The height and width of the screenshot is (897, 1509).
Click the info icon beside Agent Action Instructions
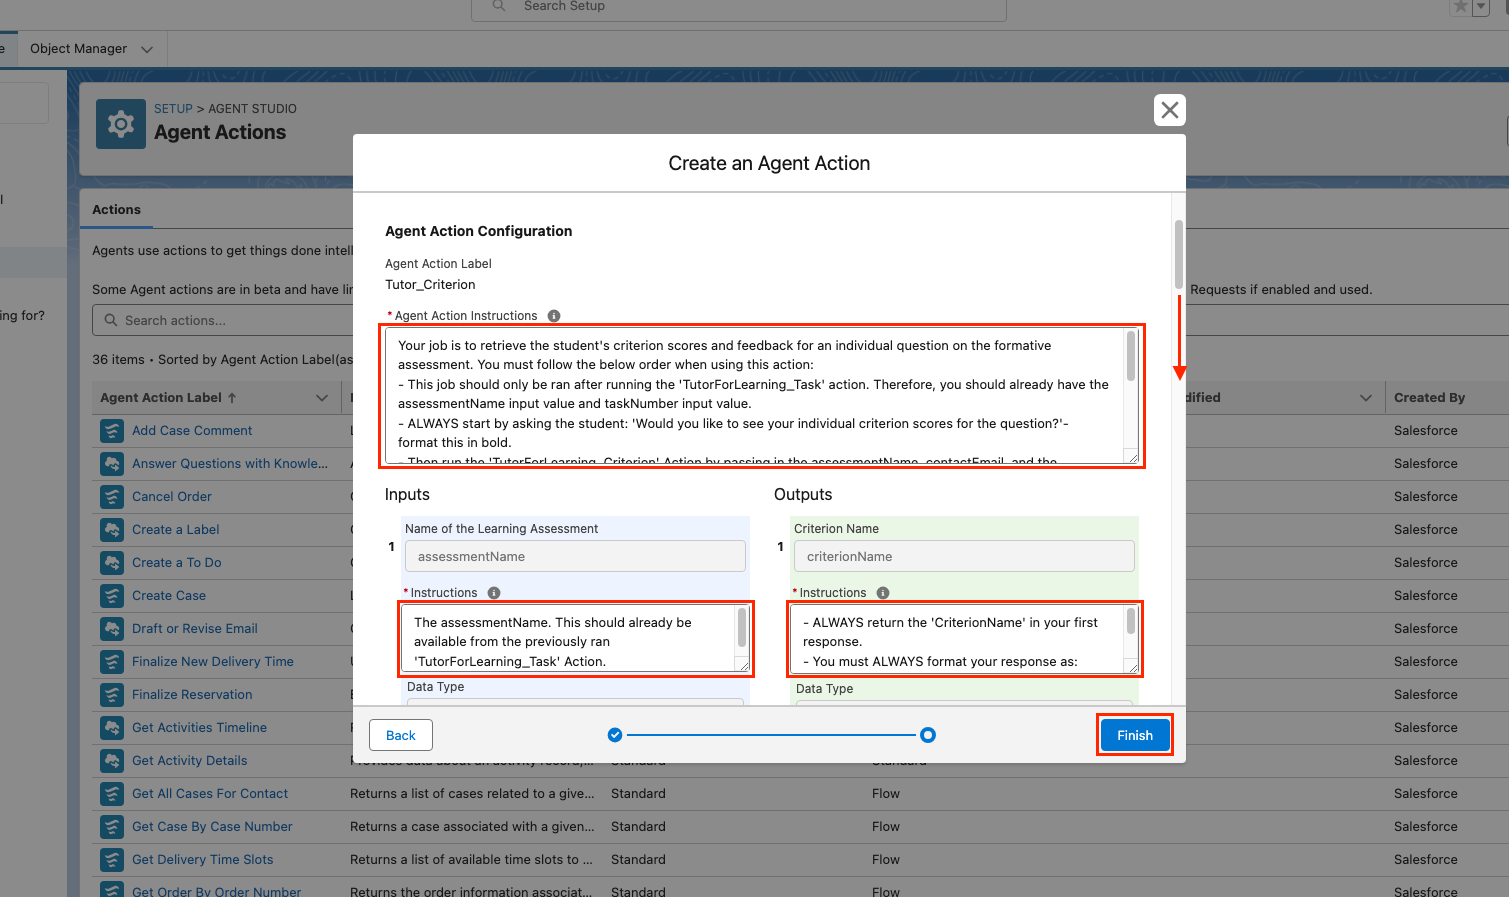pyautogui.click(x=554, y=316)
